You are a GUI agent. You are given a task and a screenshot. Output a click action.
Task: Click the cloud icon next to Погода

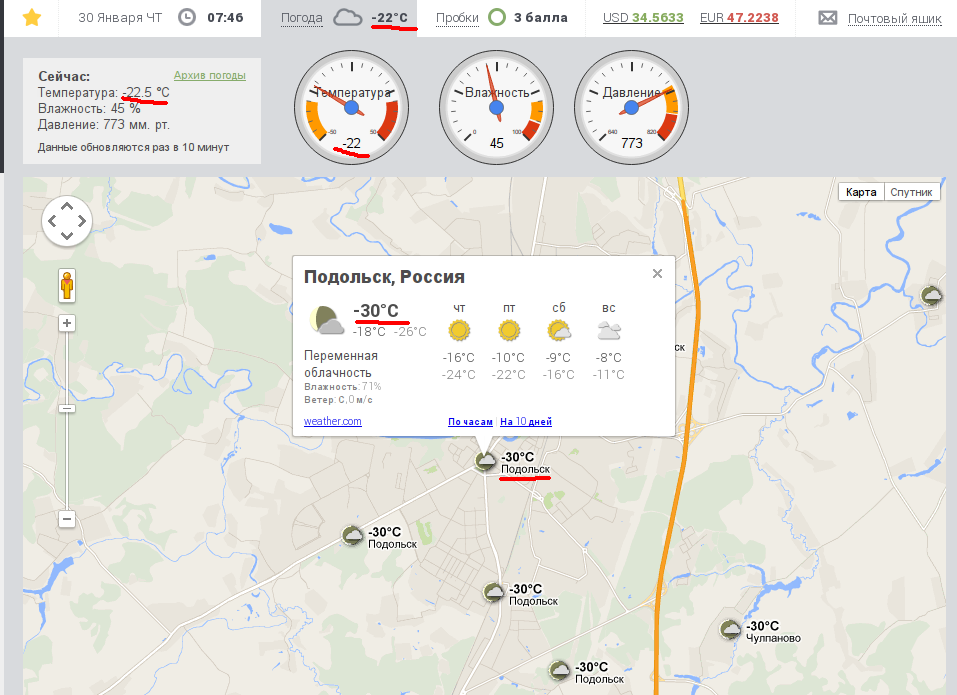click(x=347, y=18)
